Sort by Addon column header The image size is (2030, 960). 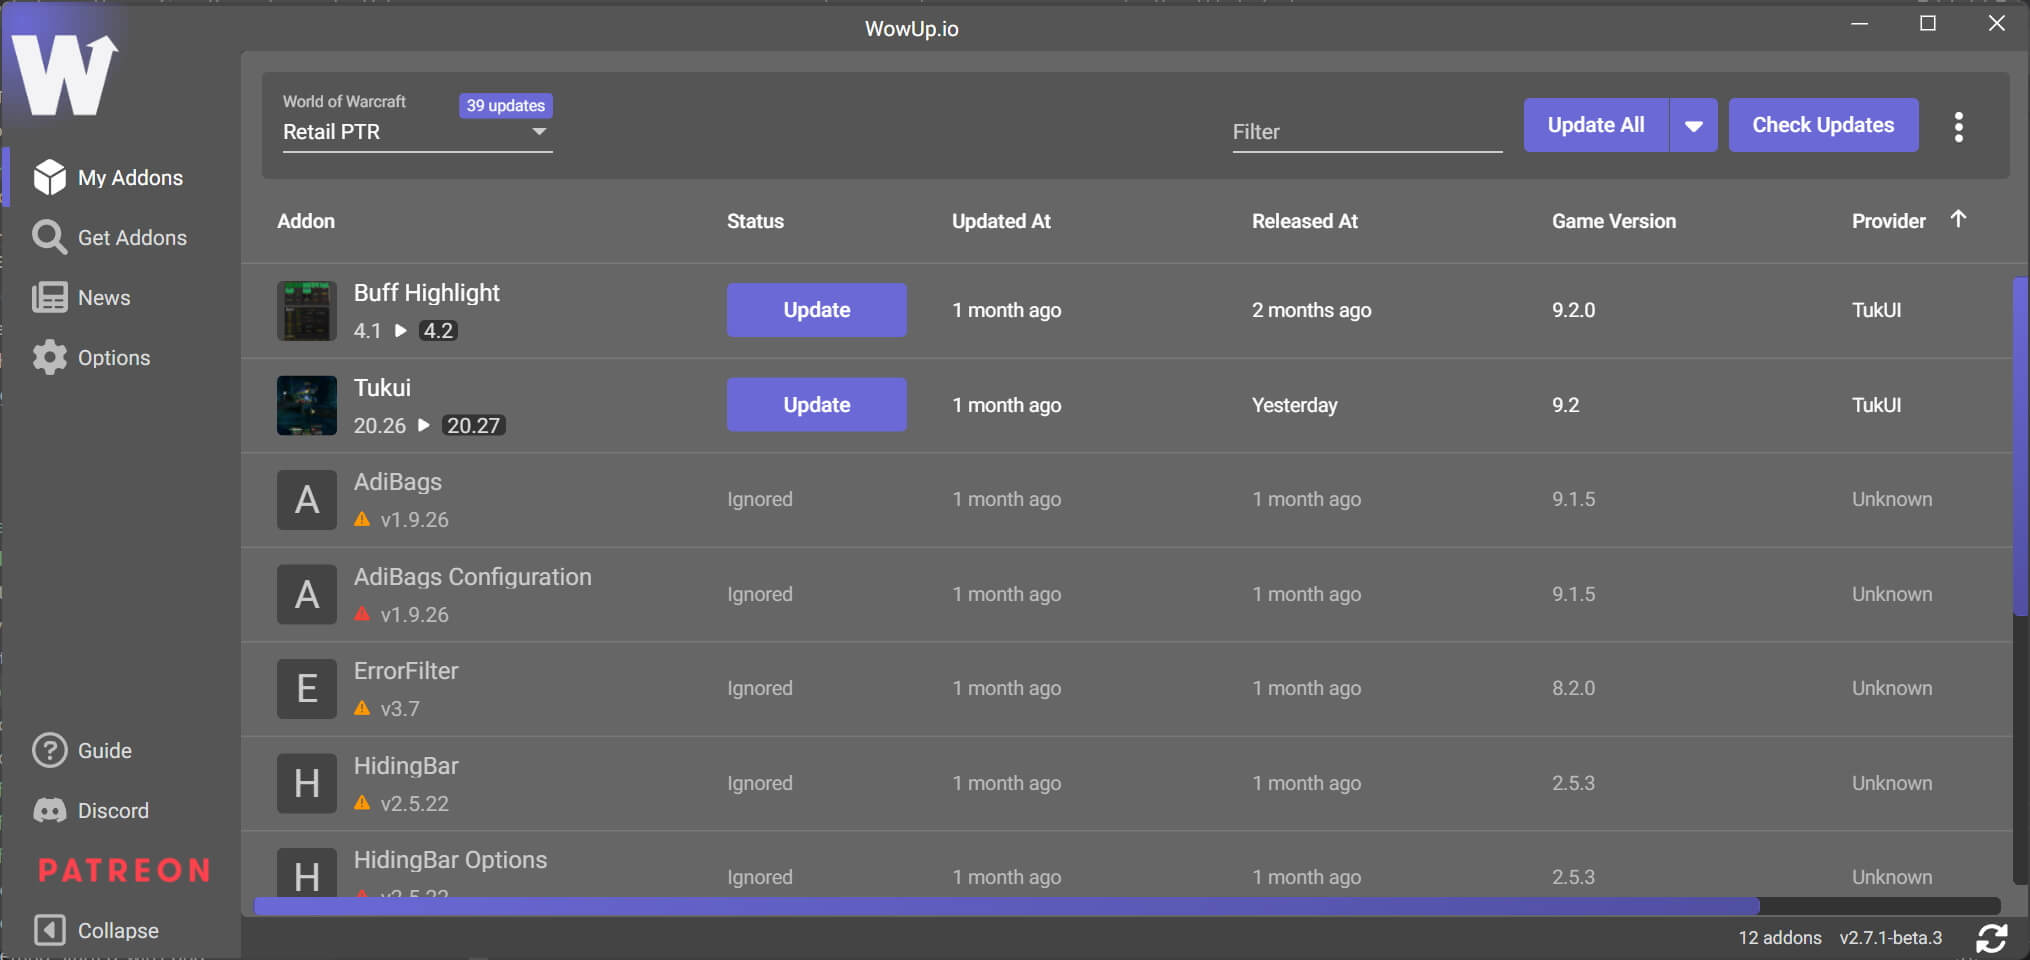click(306, 221)
